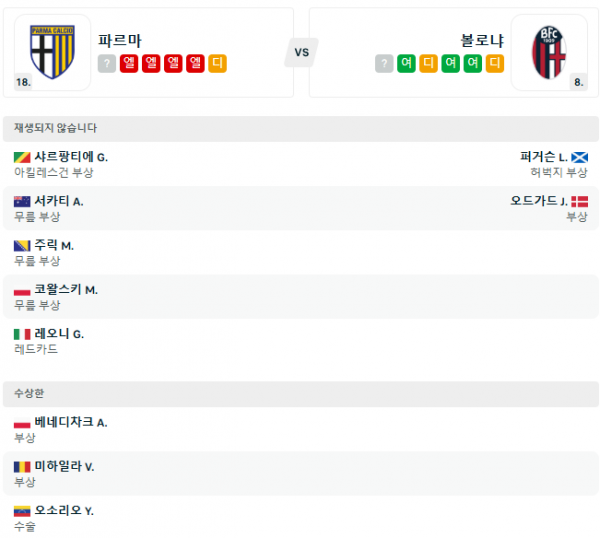Click the Bosnia flag beside 주릭 M.
Screen dimensions: 600x538
pos(22,245)
